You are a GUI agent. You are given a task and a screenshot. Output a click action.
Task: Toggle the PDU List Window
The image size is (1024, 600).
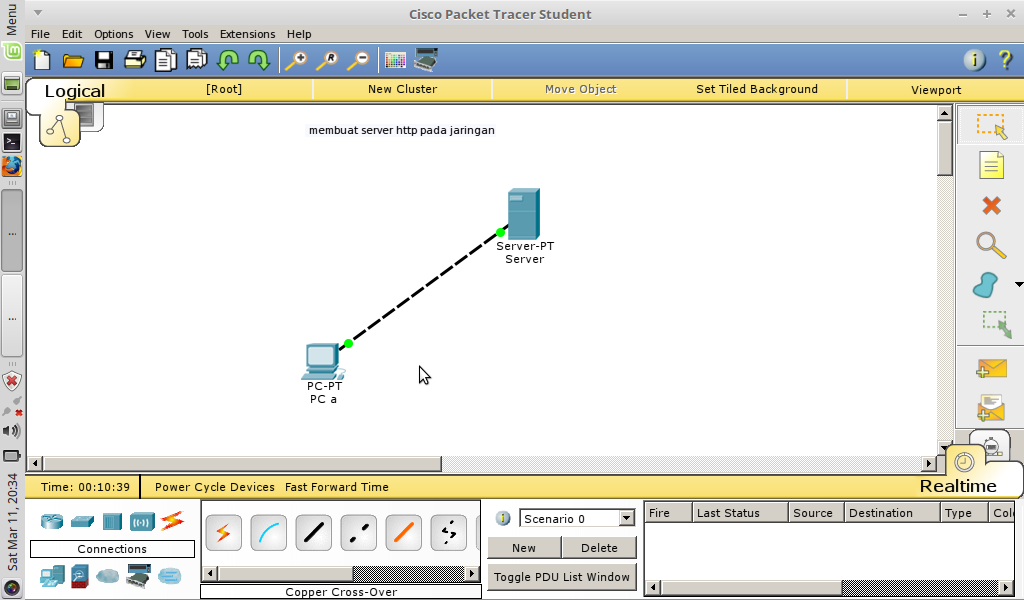pos(561,577)
